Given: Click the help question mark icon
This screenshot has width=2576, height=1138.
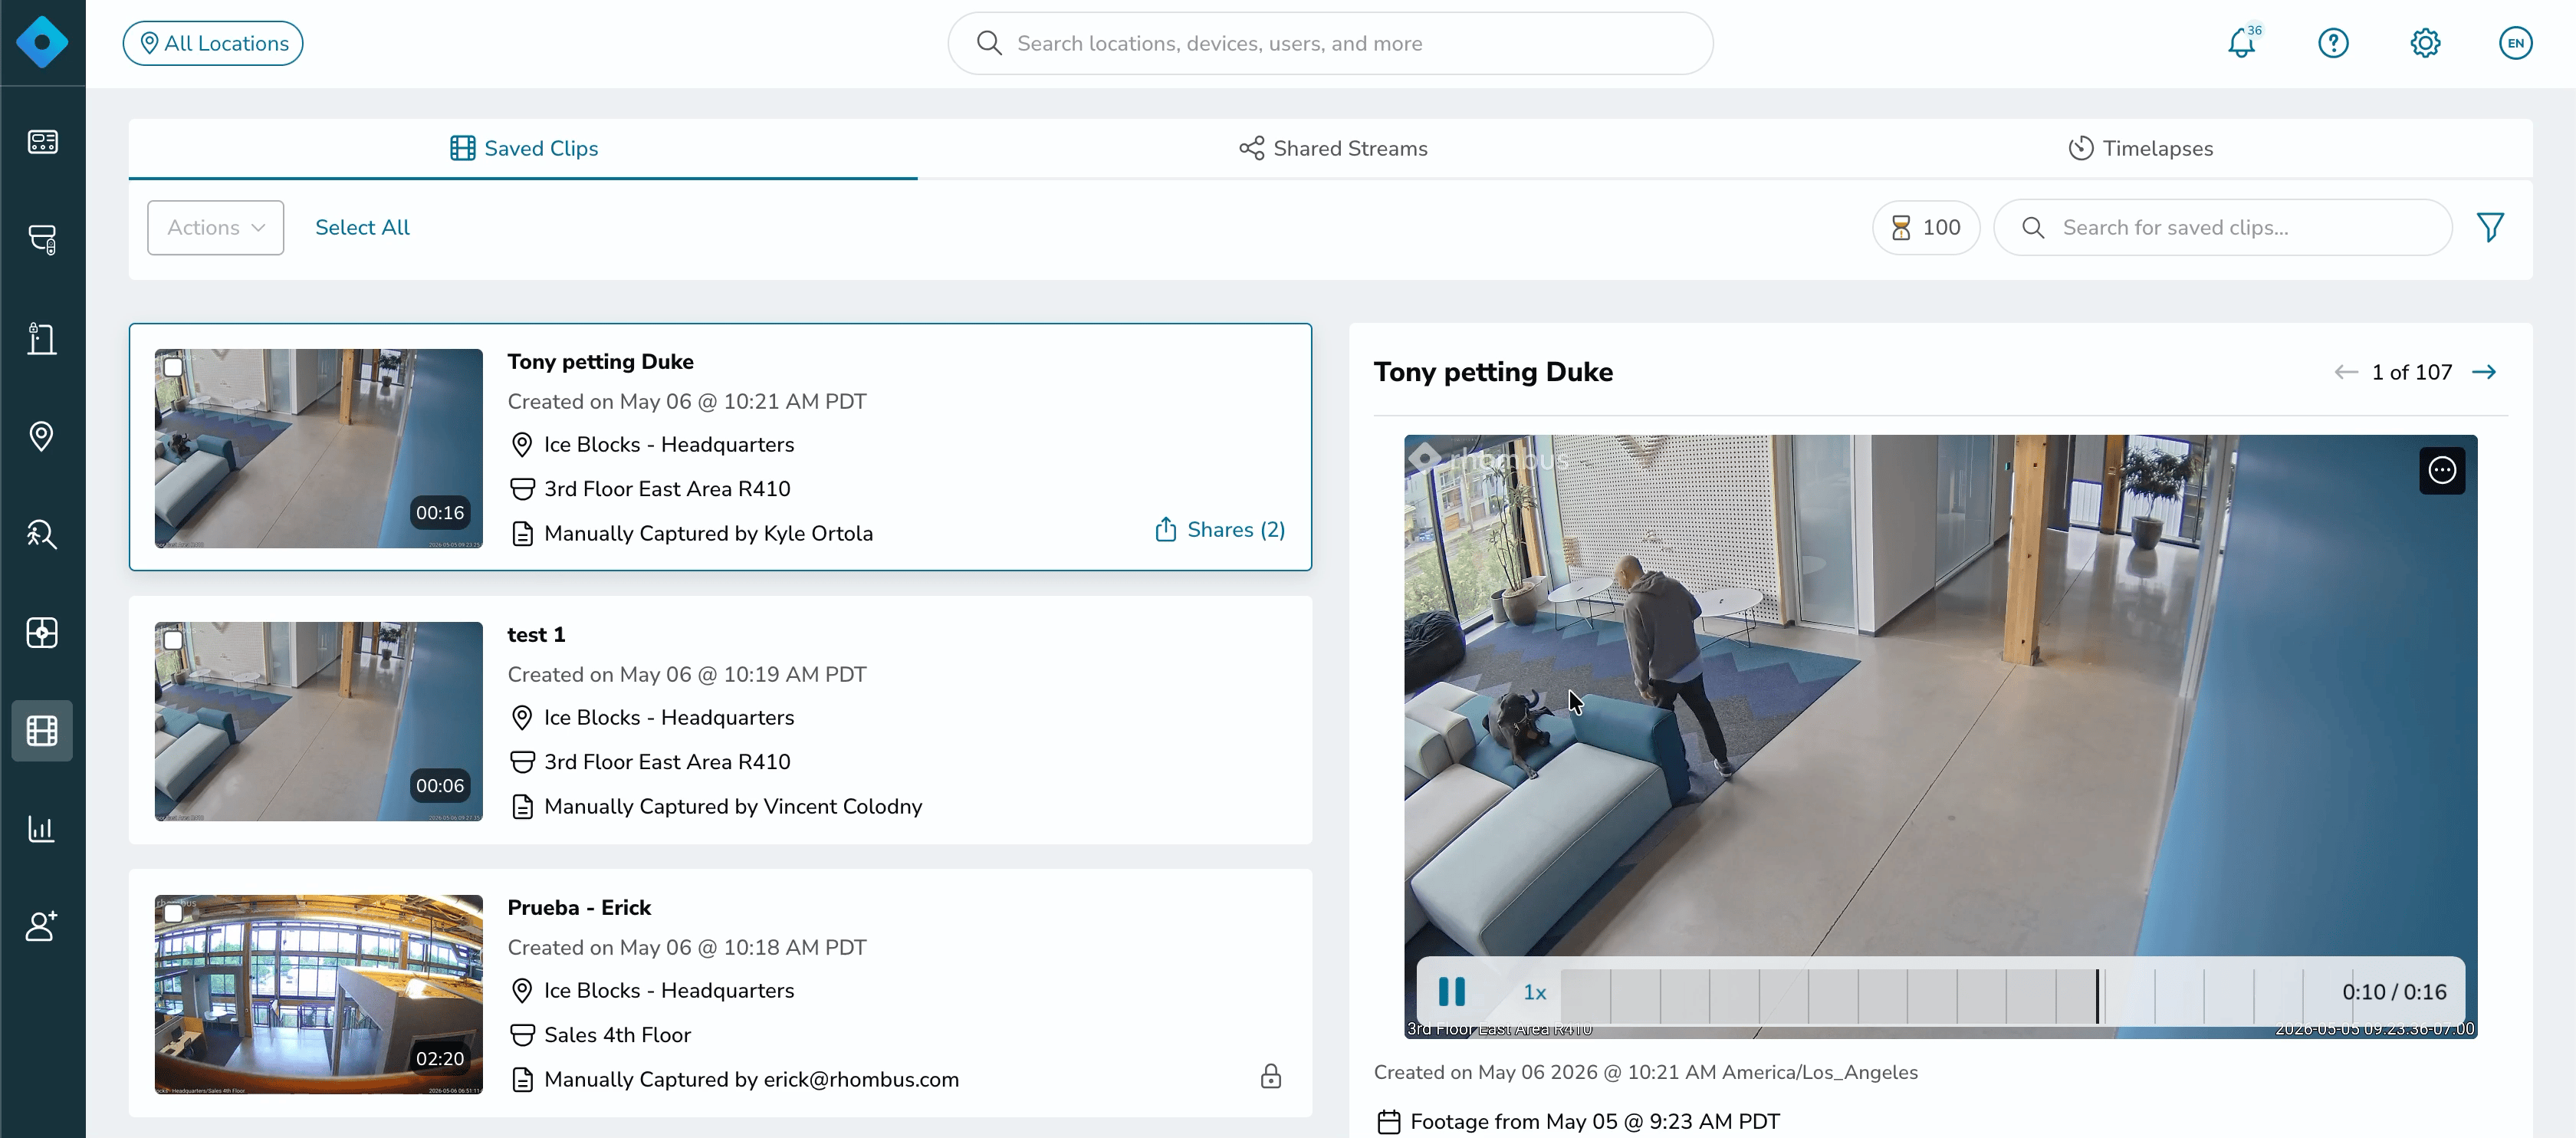Looking at the screenshot, I should tap(2333, 43).
